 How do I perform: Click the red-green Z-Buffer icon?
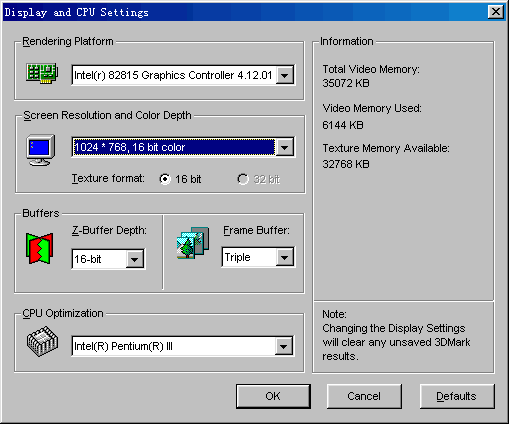40,248
